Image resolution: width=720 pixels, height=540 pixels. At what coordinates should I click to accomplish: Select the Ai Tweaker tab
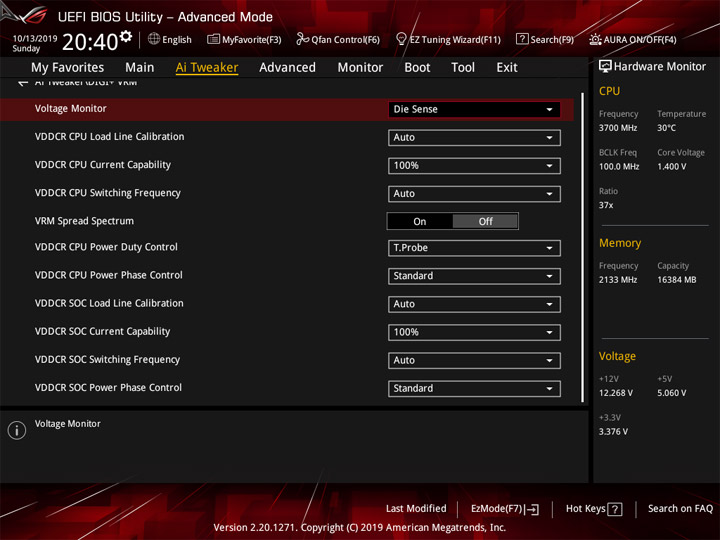tap(207, 68)
